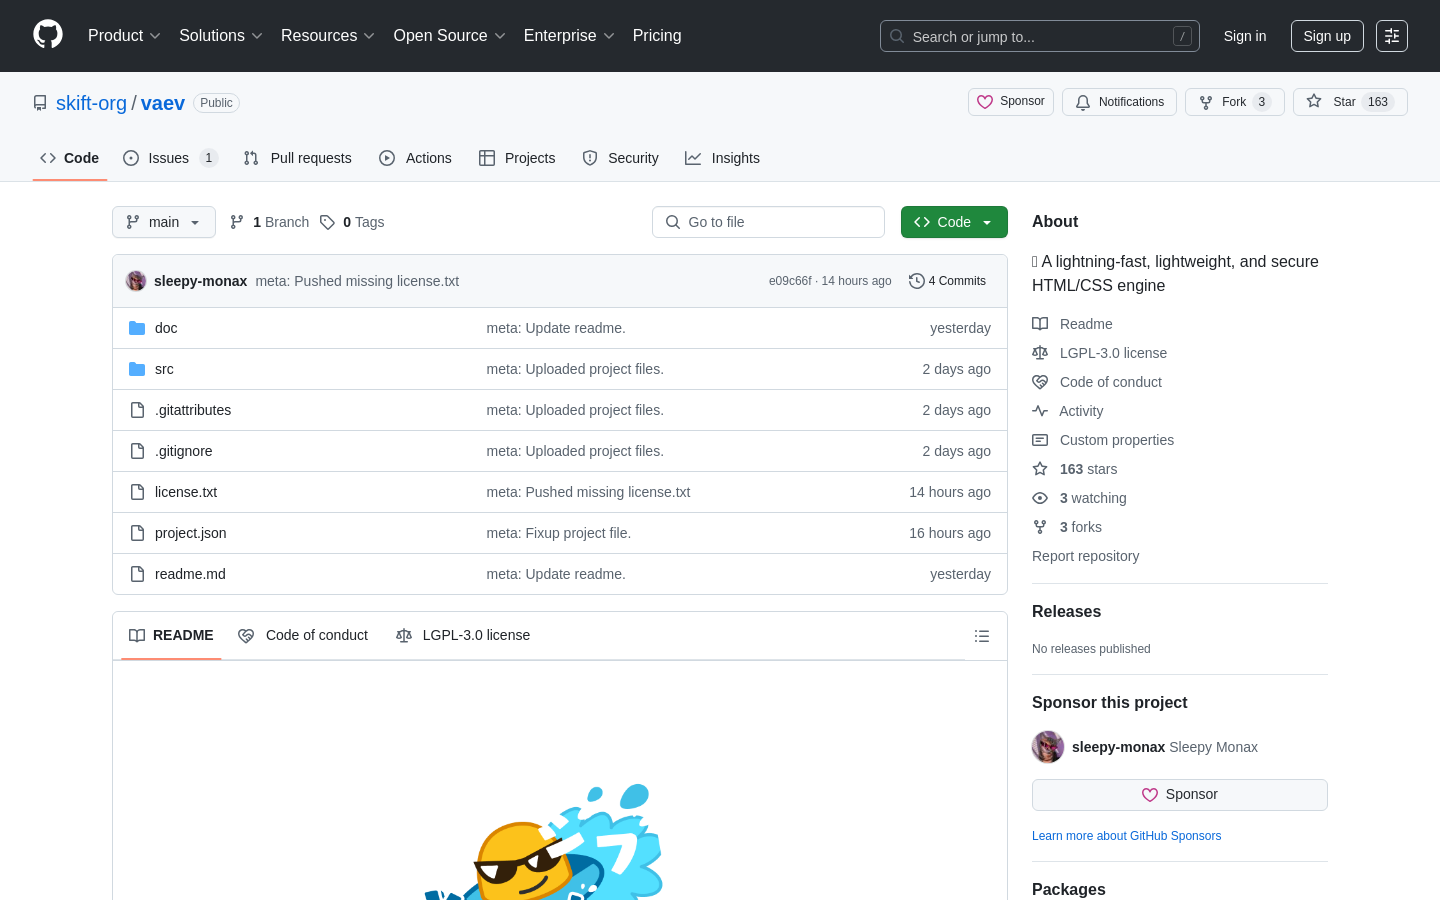Open Learn more about GitHub Sponsors

pyautogui.click(x=1126, y=836)
